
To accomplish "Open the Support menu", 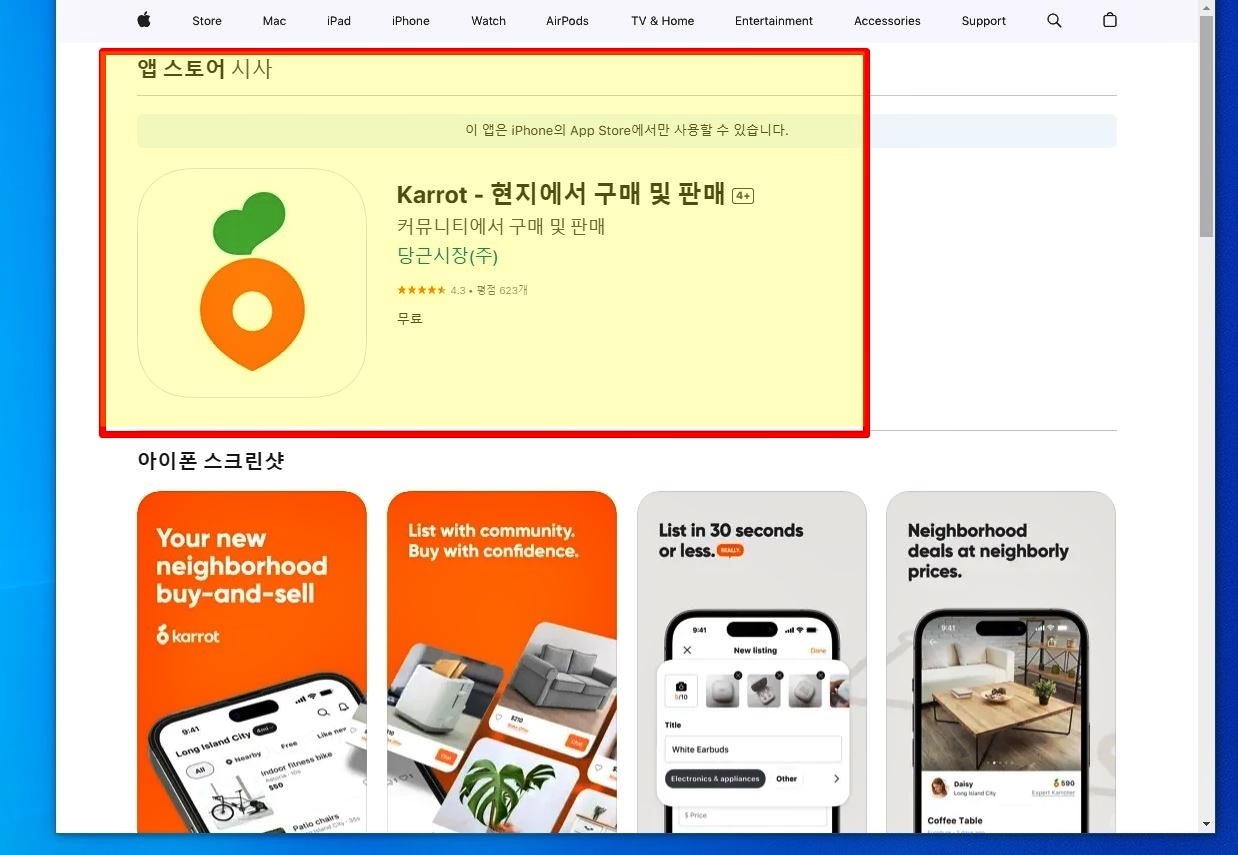I will point(984,21).
